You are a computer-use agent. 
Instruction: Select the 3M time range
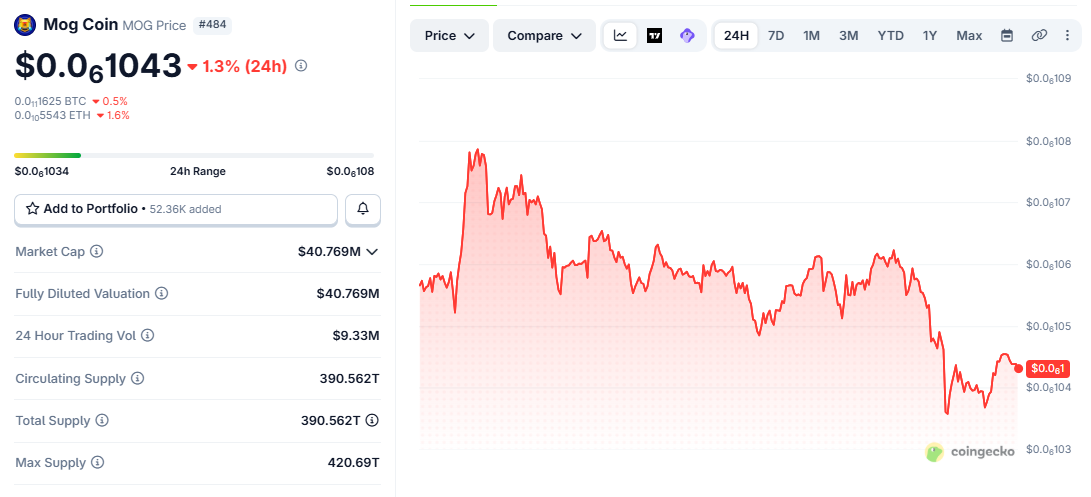848,36
